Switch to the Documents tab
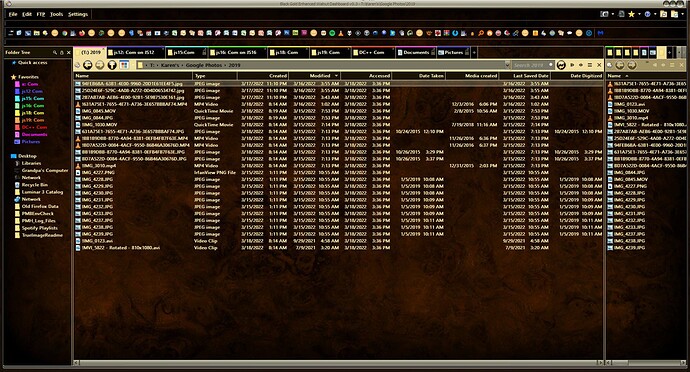This screenshot has height=372, width=690. coord(416,52)
